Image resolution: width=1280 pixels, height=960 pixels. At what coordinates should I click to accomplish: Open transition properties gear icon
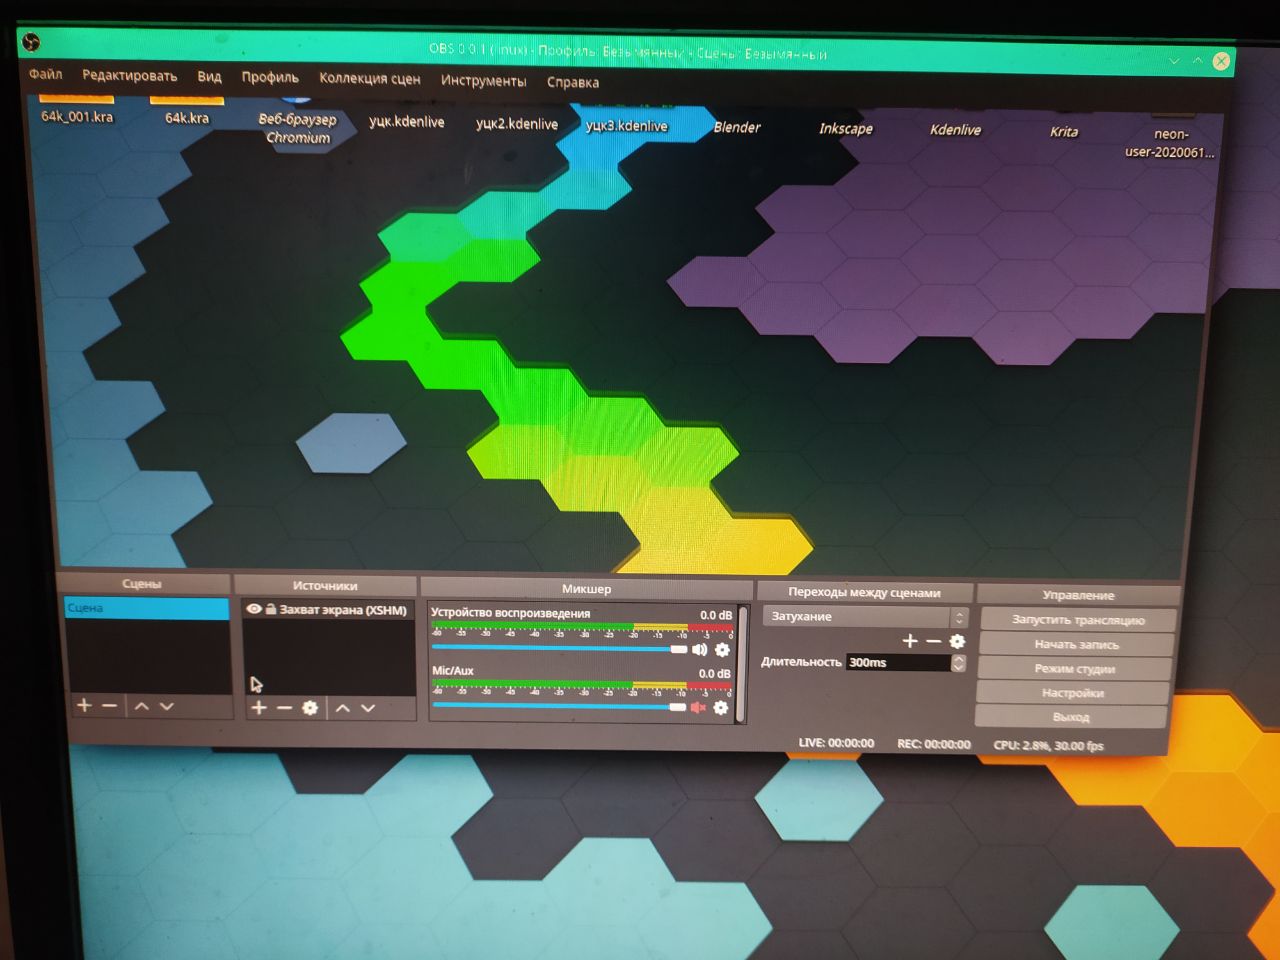pyautogui.click(x=957, y=641)
